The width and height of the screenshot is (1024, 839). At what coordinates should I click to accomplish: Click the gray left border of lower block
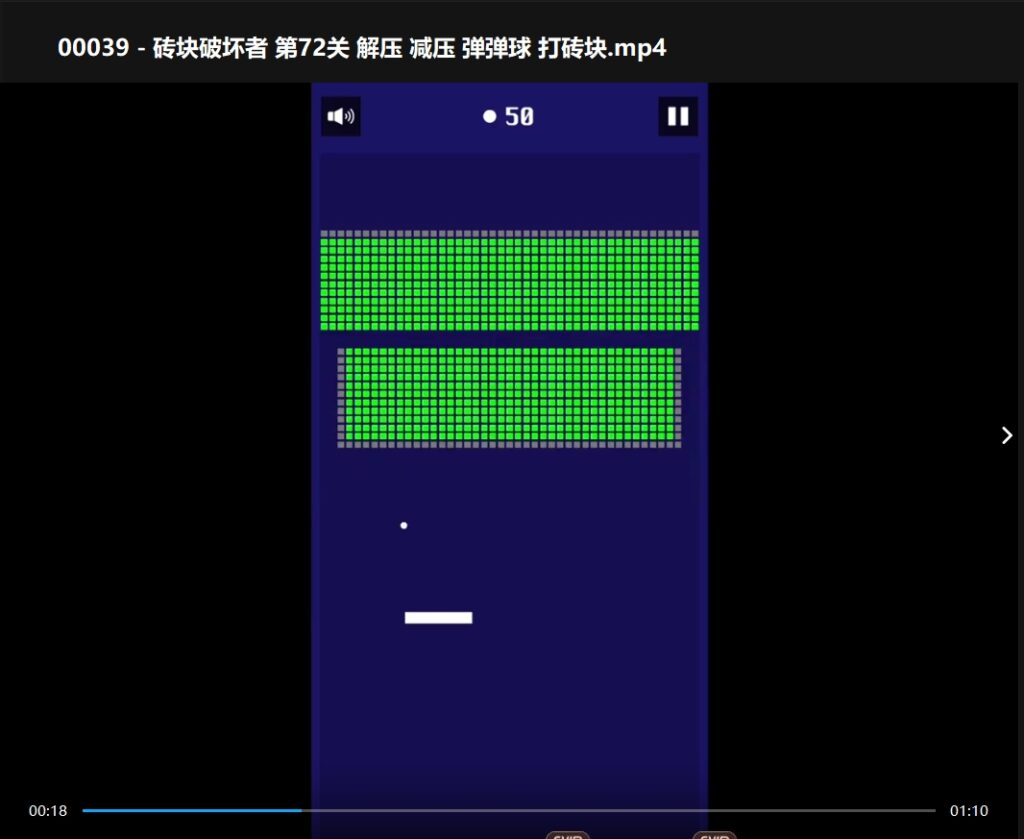pos(341,397)
